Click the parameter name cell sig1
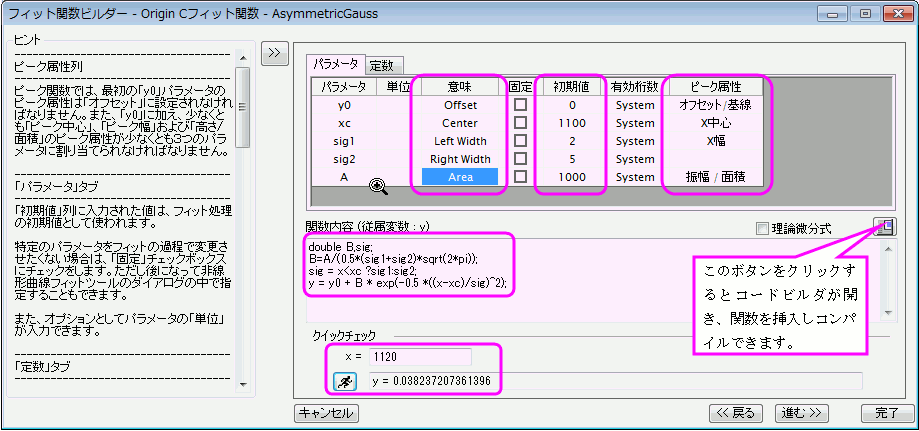Viewport: 919px width, 431px height. 344,141
